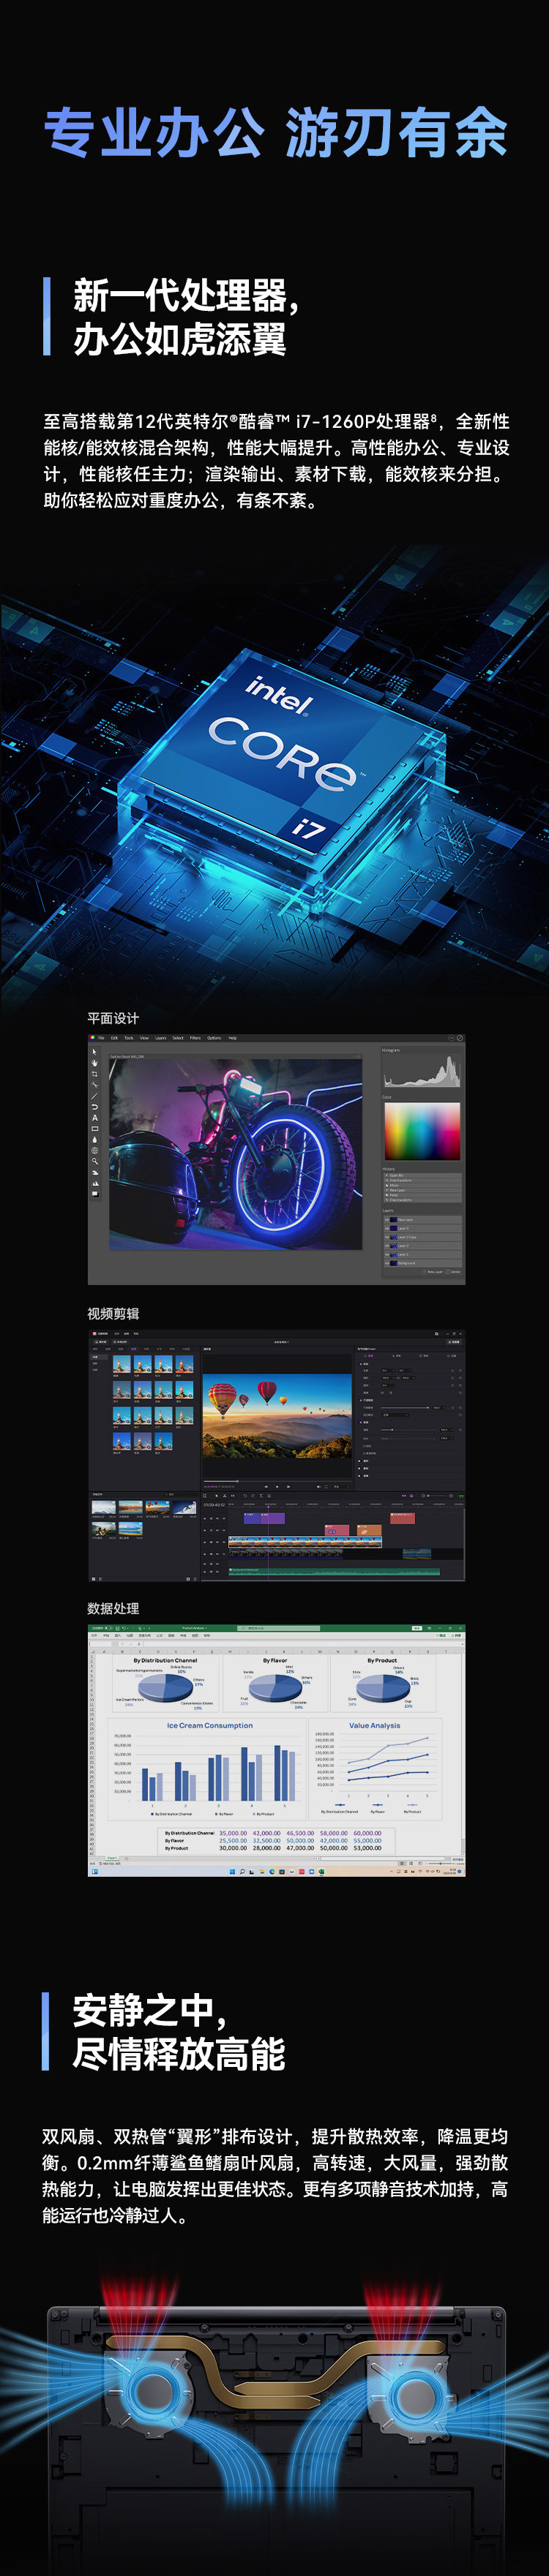Click the red clip on the video timeline
Image resolution: width=549 pixels, height=2576 pixels.
[x=402, y=1518]
